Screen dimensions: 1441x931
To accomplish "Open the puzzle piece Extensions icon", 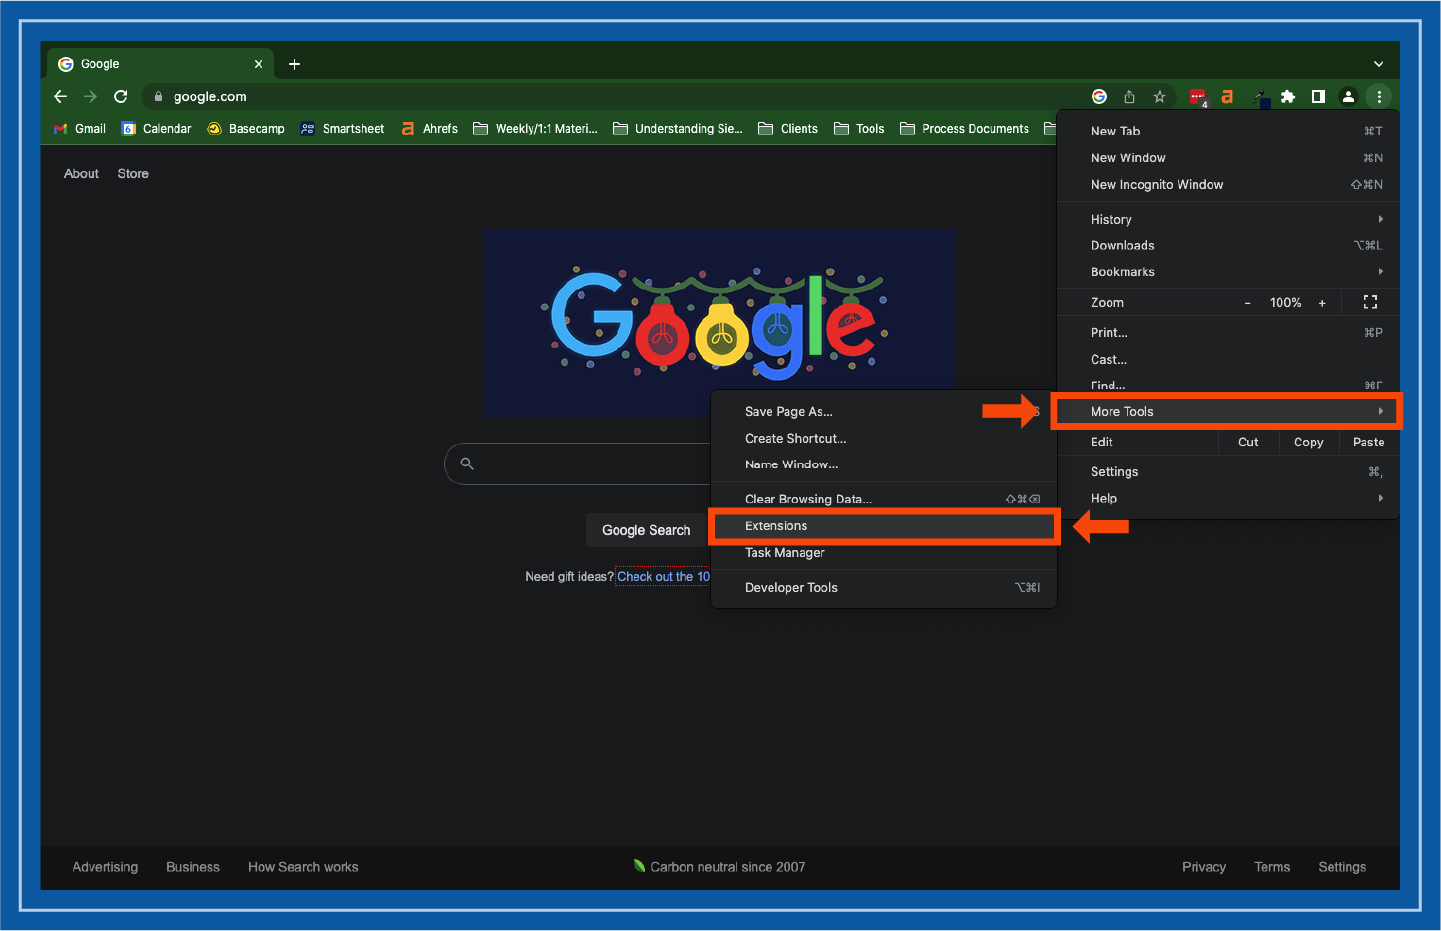I will click(x=1288, y=97).
